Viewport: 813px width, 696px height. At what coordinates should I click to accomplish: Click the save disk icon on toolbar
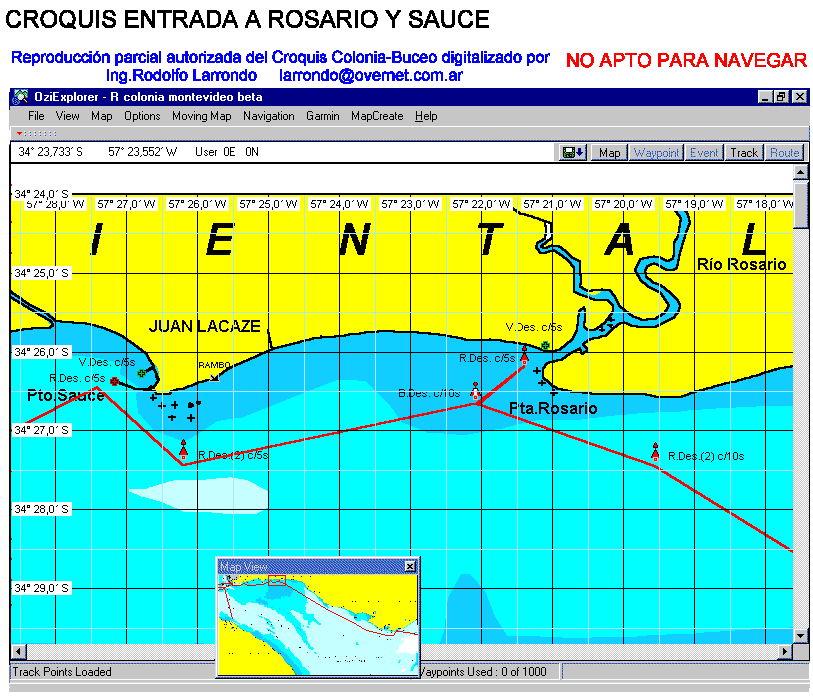click(x=574, y=153)
